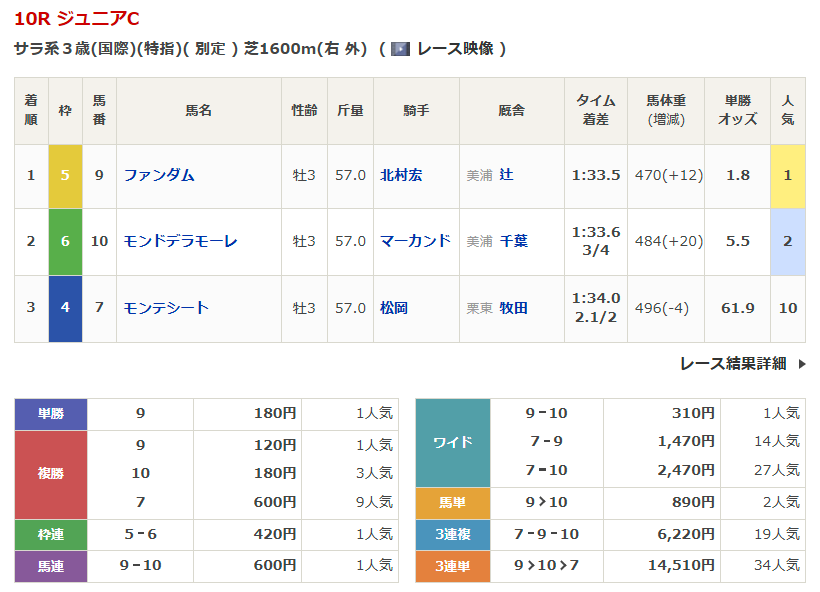This screenshot has height=592, width=820.
Task: Click the 10R ジュニアC race title
Action: coord(77,19)
